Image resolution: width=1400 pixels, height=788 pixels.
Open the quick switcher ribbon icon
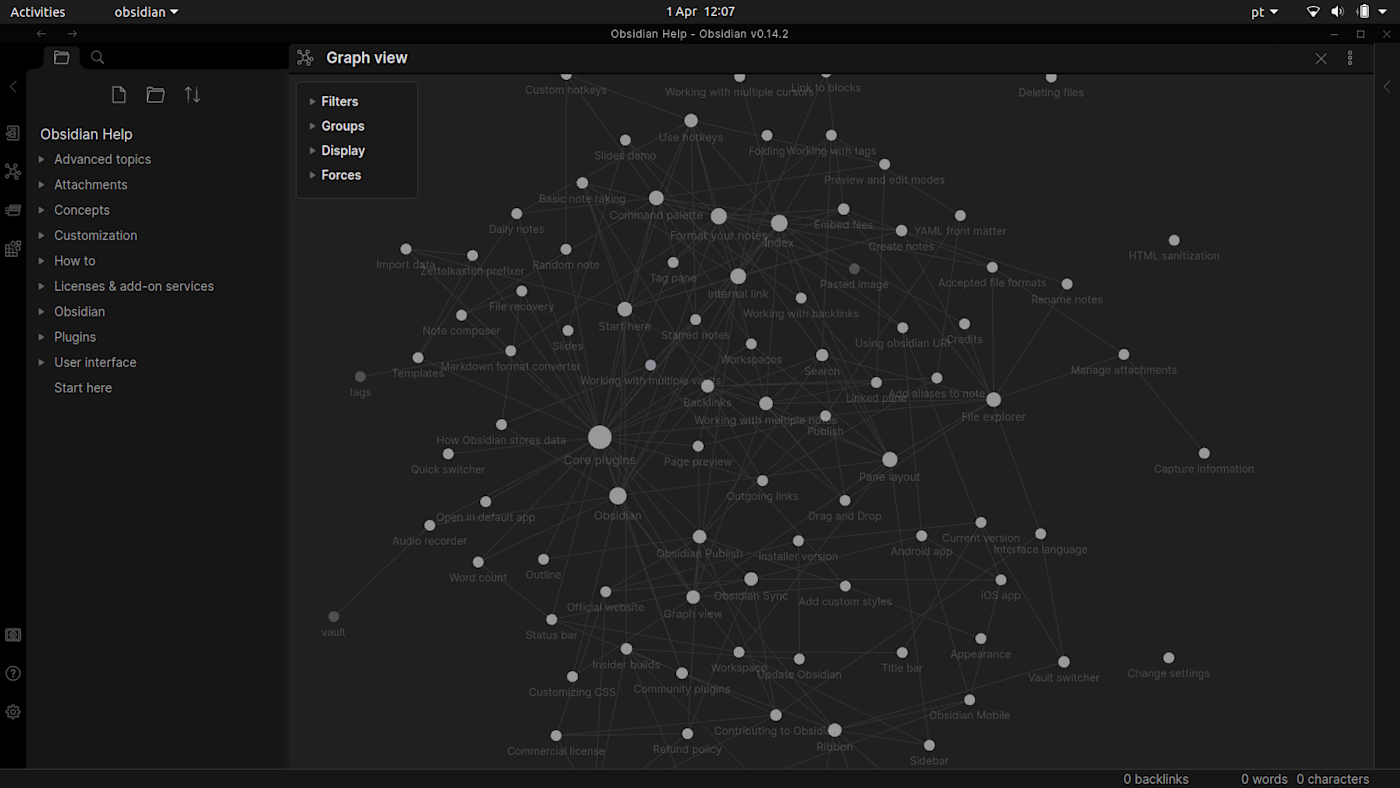pyautogui.click(x=13, y=133)
